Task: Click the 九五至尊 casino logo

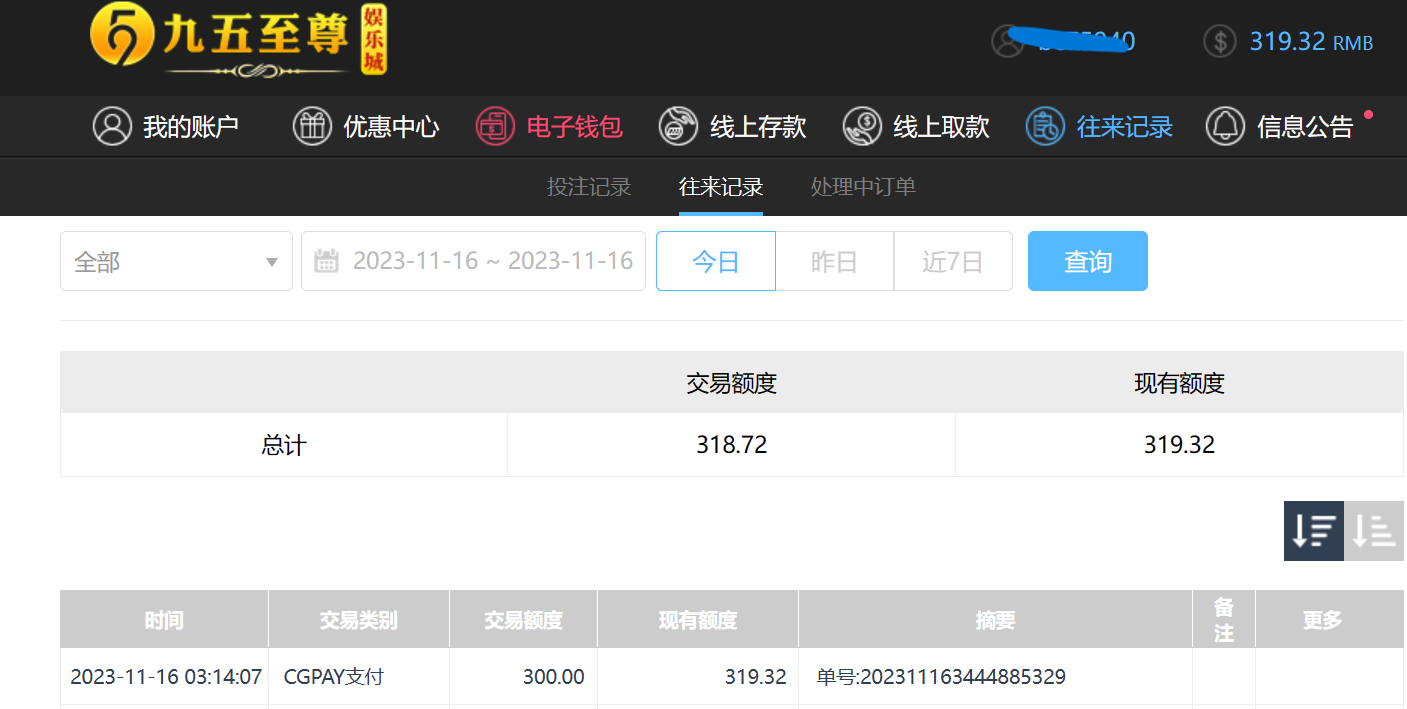Action: click(x=238, y=41)
